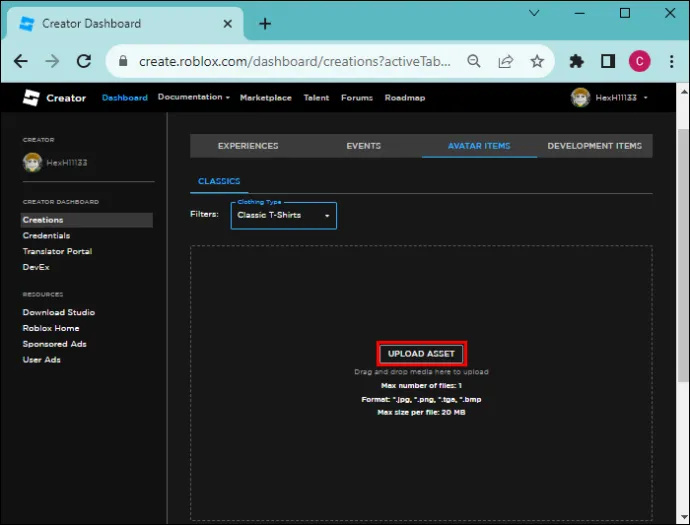Image resolution: width=690 pixels, height=525 pixels.
Task: Expand the Documentation menu
Action: 194,97
